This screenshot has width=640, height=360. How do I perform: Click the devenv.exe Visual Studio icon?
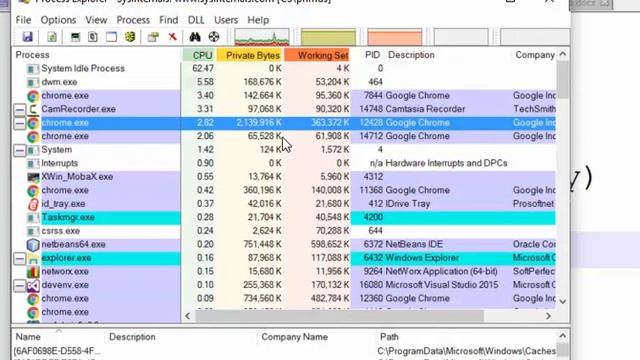tap(33, 285)
